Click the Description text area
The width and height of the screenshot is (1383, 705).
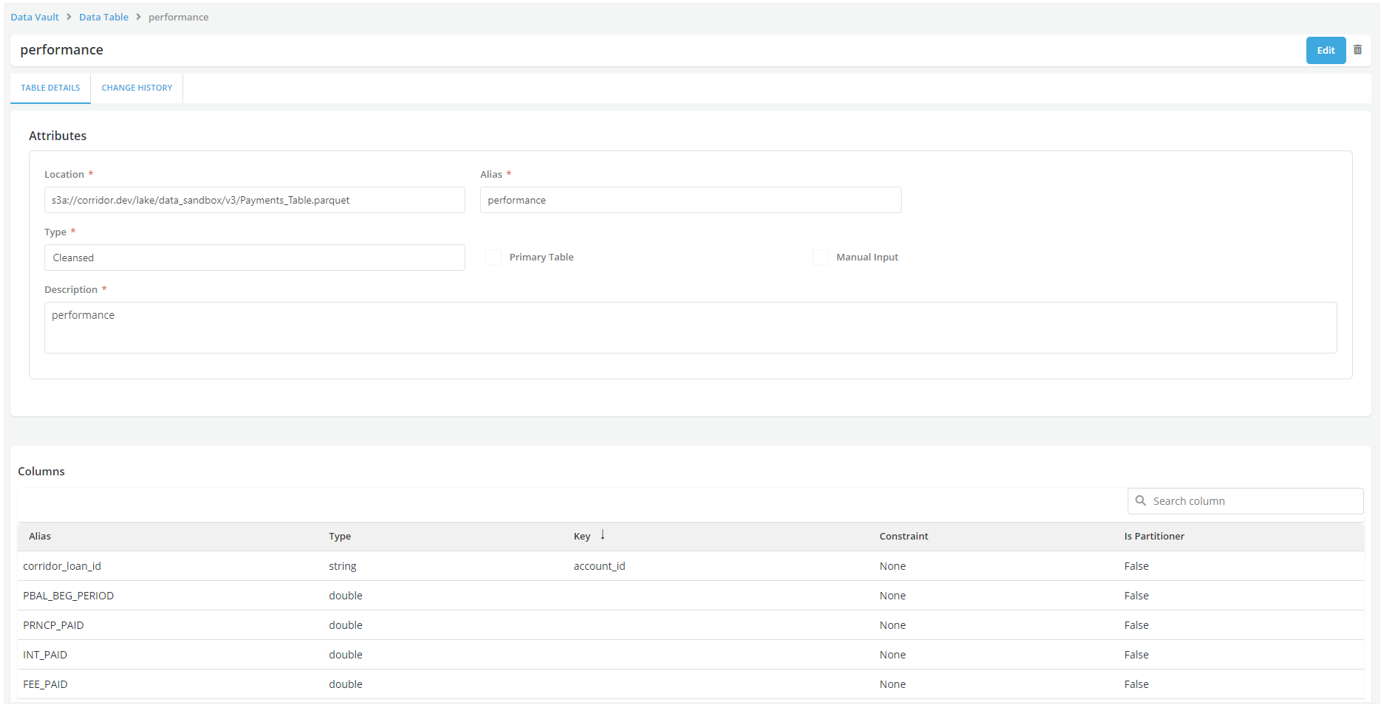pyautogui.click(x=690, y=327)
